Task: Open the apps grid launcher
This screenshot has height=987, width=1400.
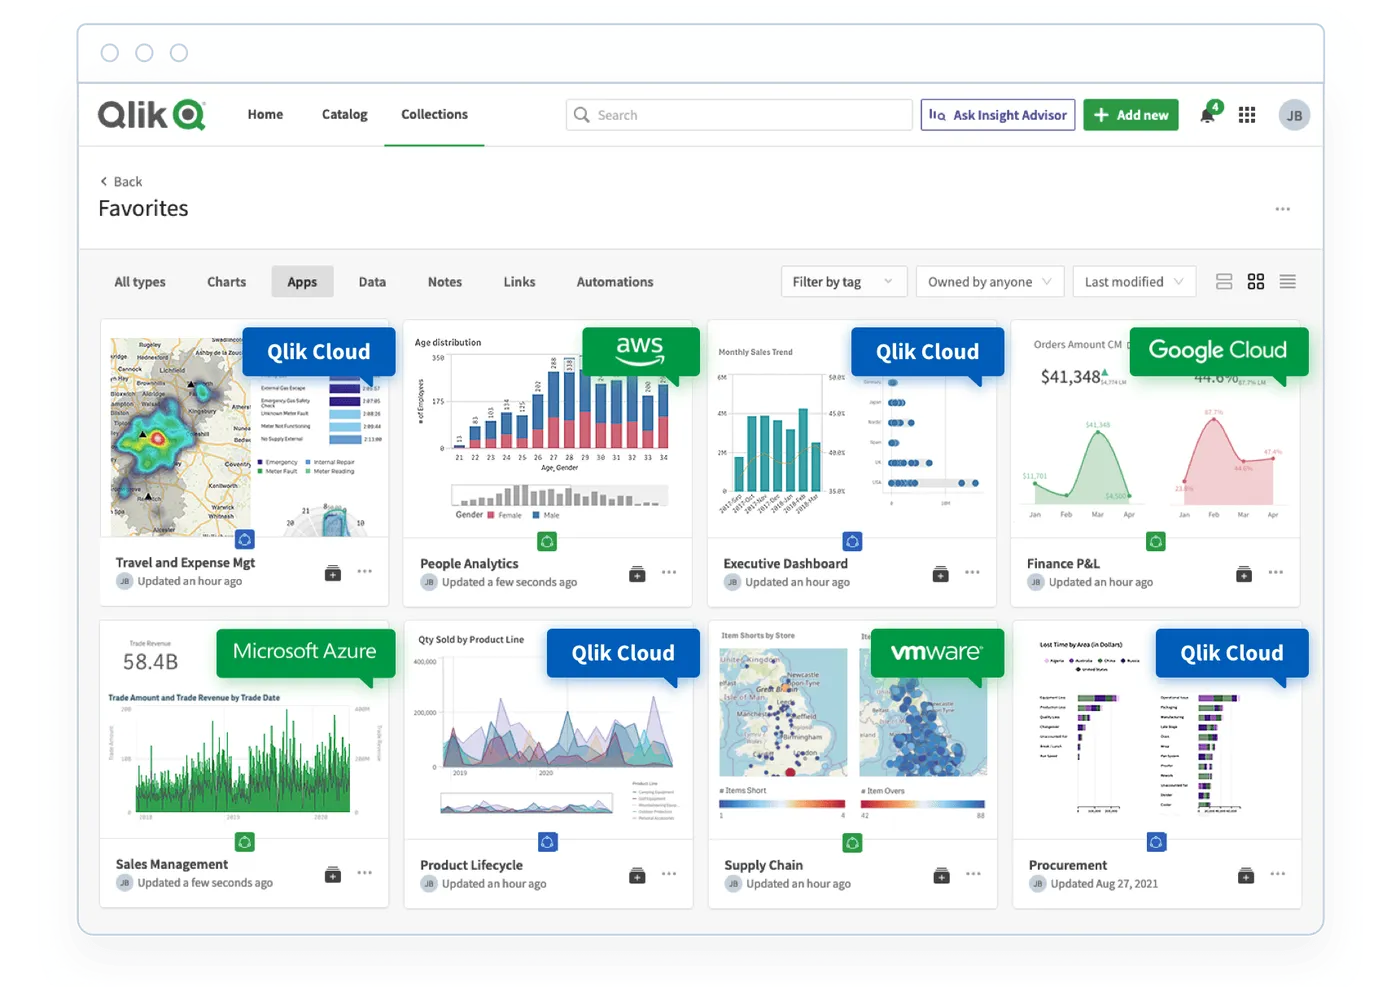Action: tap(1247, 115)
